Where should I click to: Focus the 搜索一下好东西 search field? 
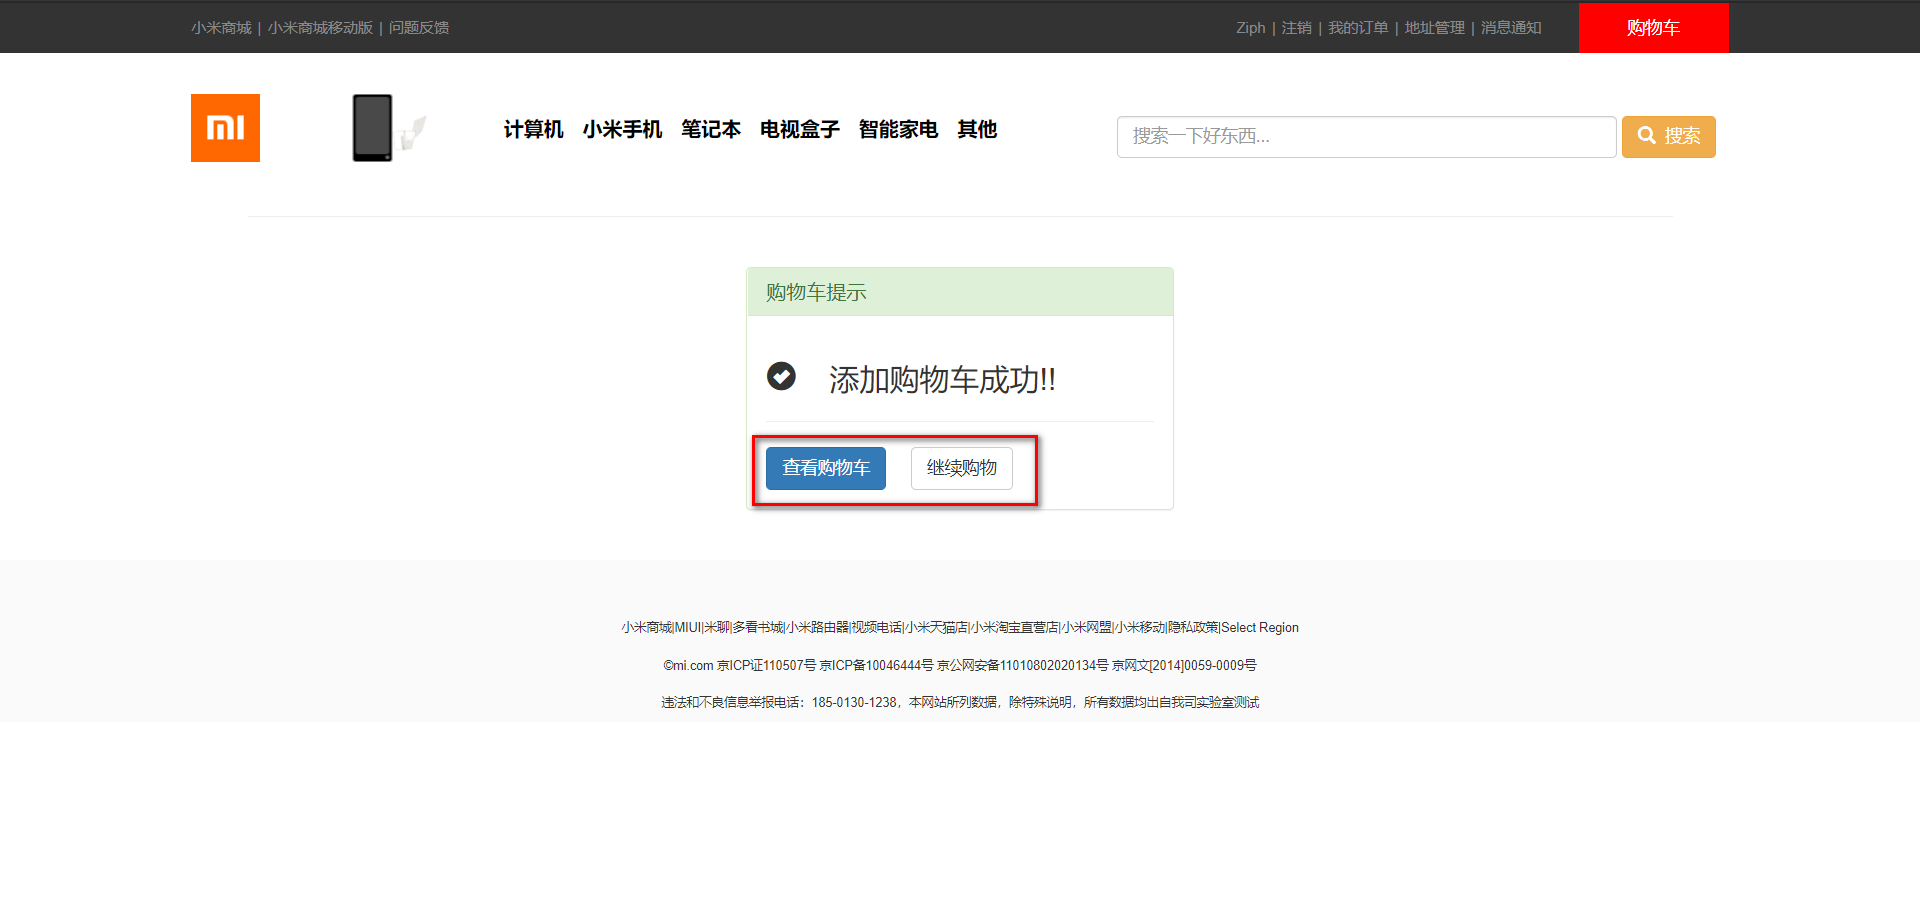coord(1366,136)
